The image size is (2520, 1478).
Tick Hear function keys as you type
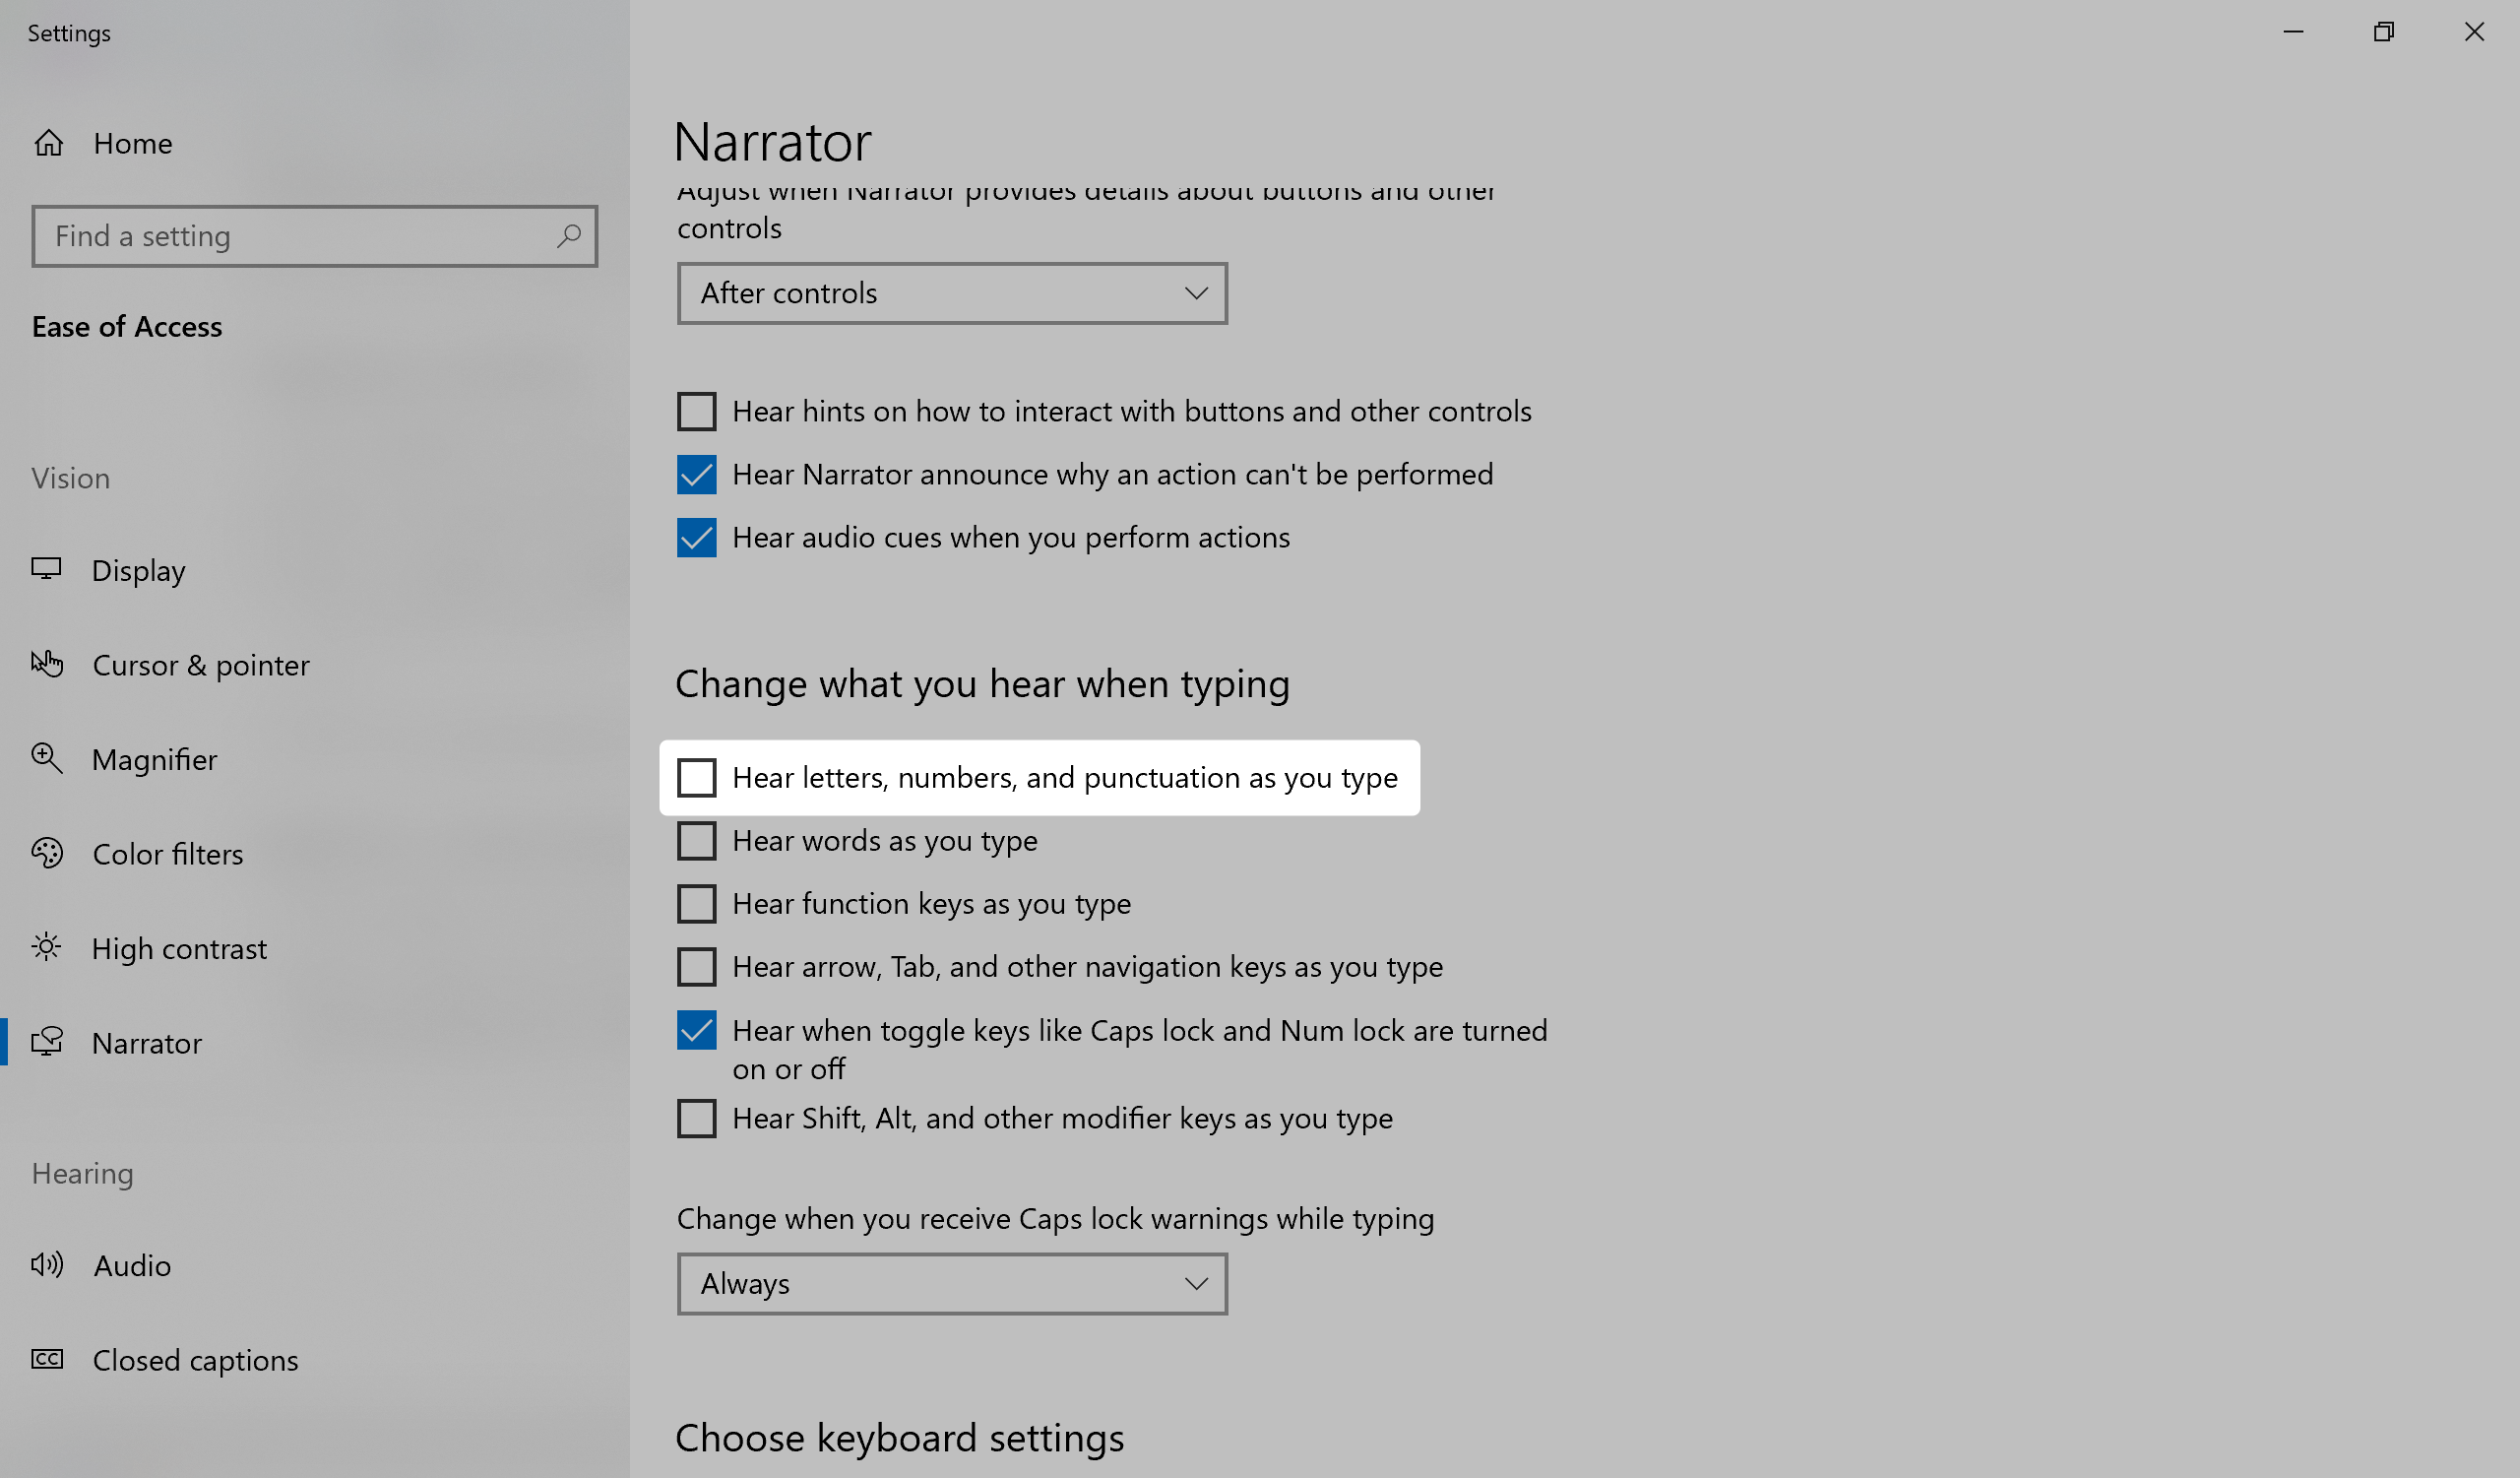point(697,904)
